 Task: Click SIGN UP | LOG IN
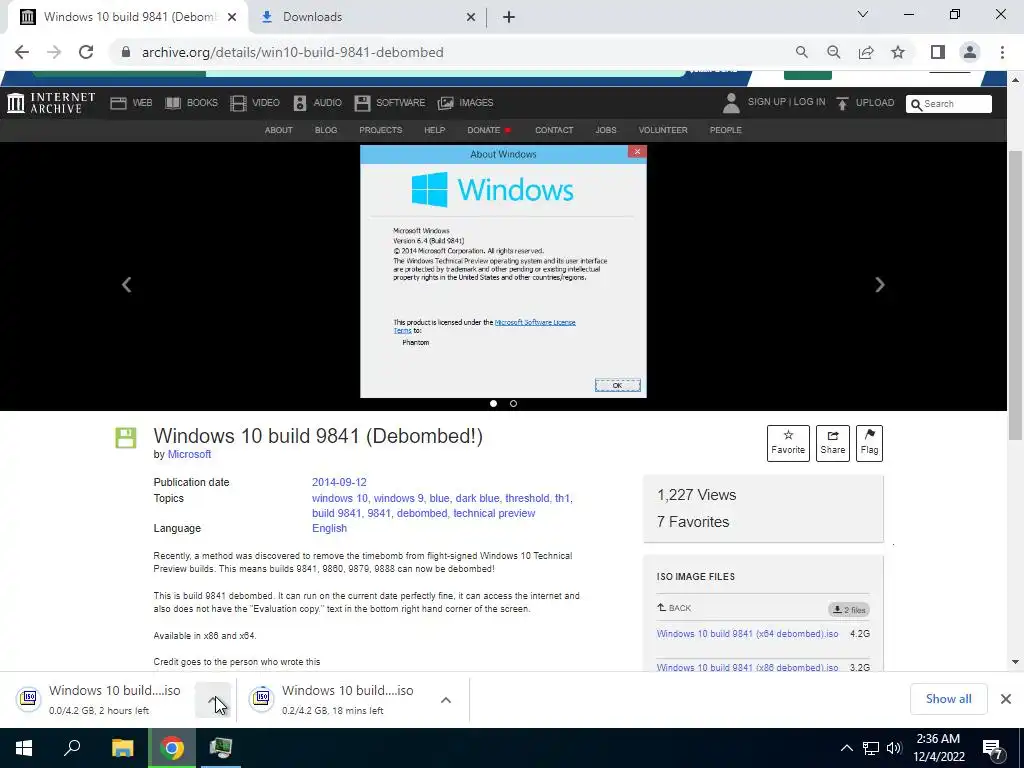pyautogui.click(x=786, y=102)
